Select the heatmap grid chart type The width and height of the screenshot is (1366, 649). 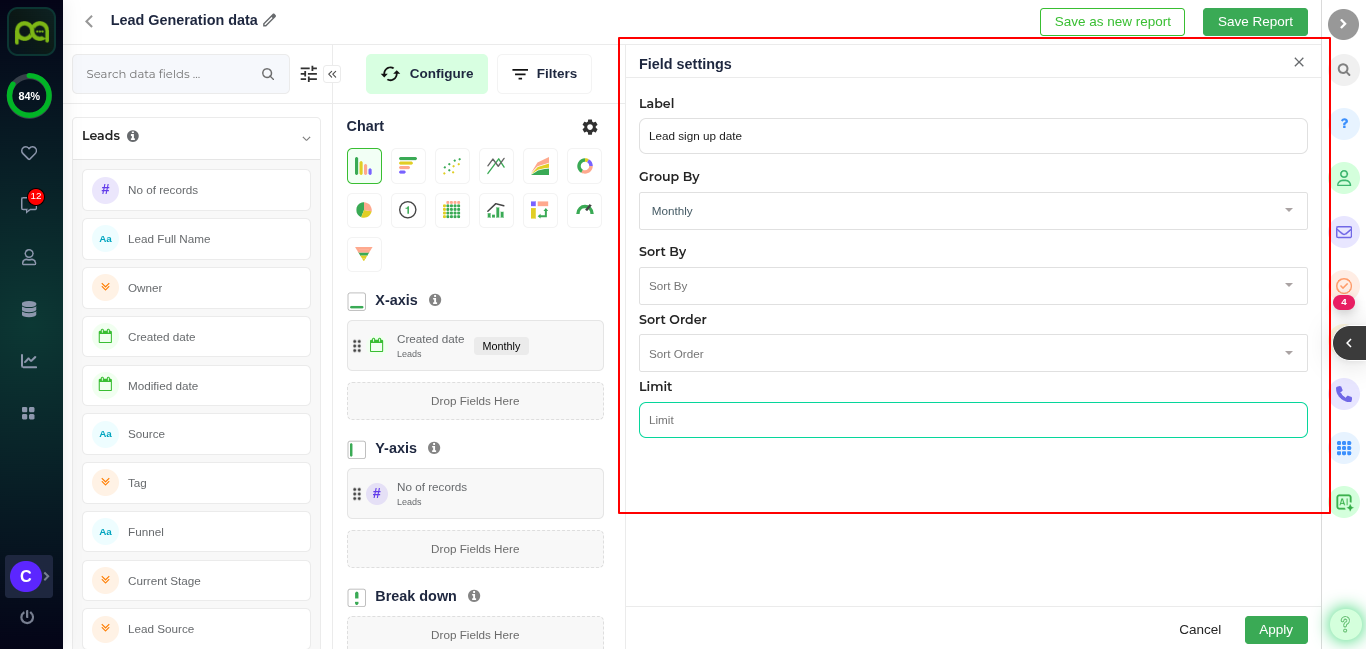[452, 210]
